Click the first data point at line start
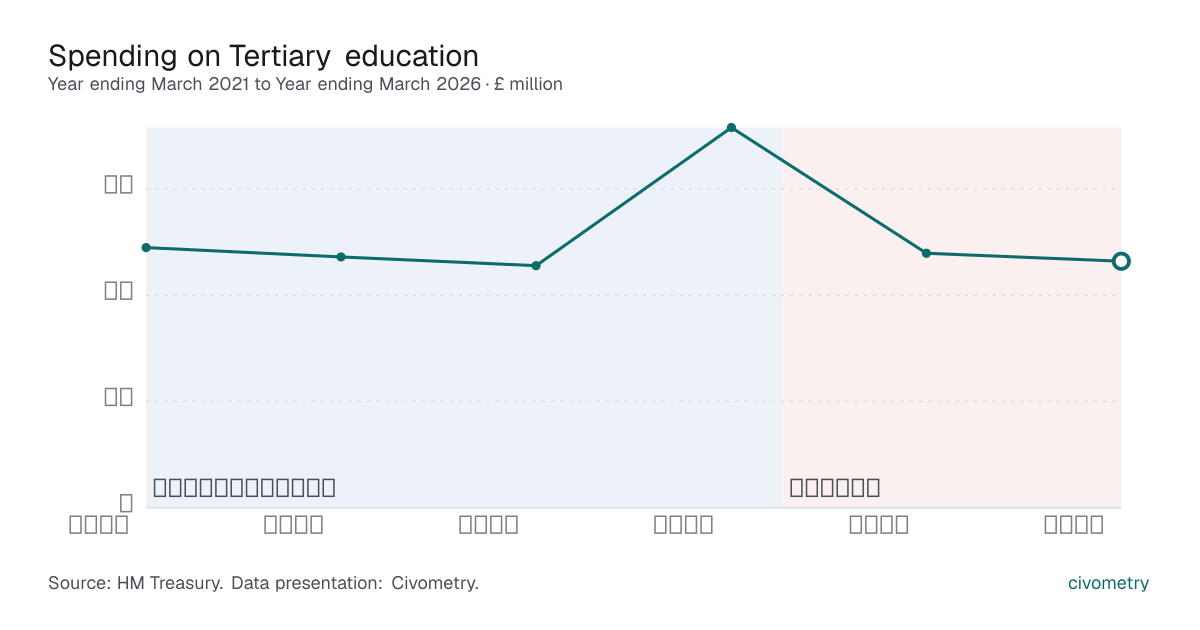The image size is (1200, 630). tap(146, 247)
